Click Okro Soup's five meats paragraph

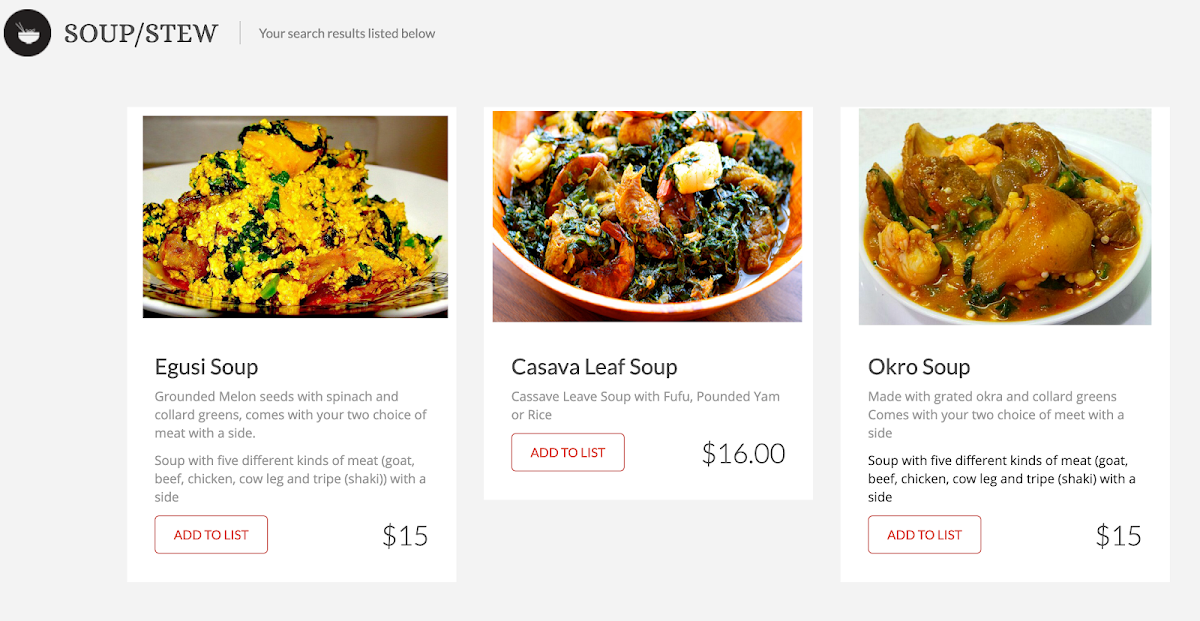(1001, 478)
